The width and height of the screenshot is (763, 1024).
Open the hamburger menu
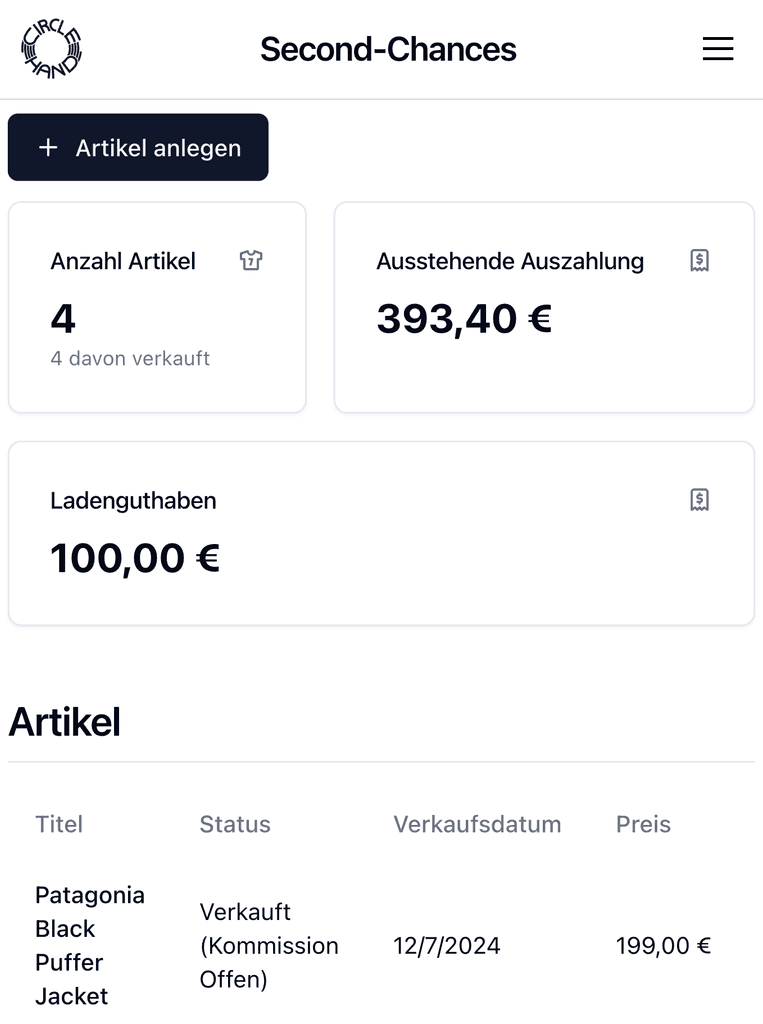click(718, 49)
